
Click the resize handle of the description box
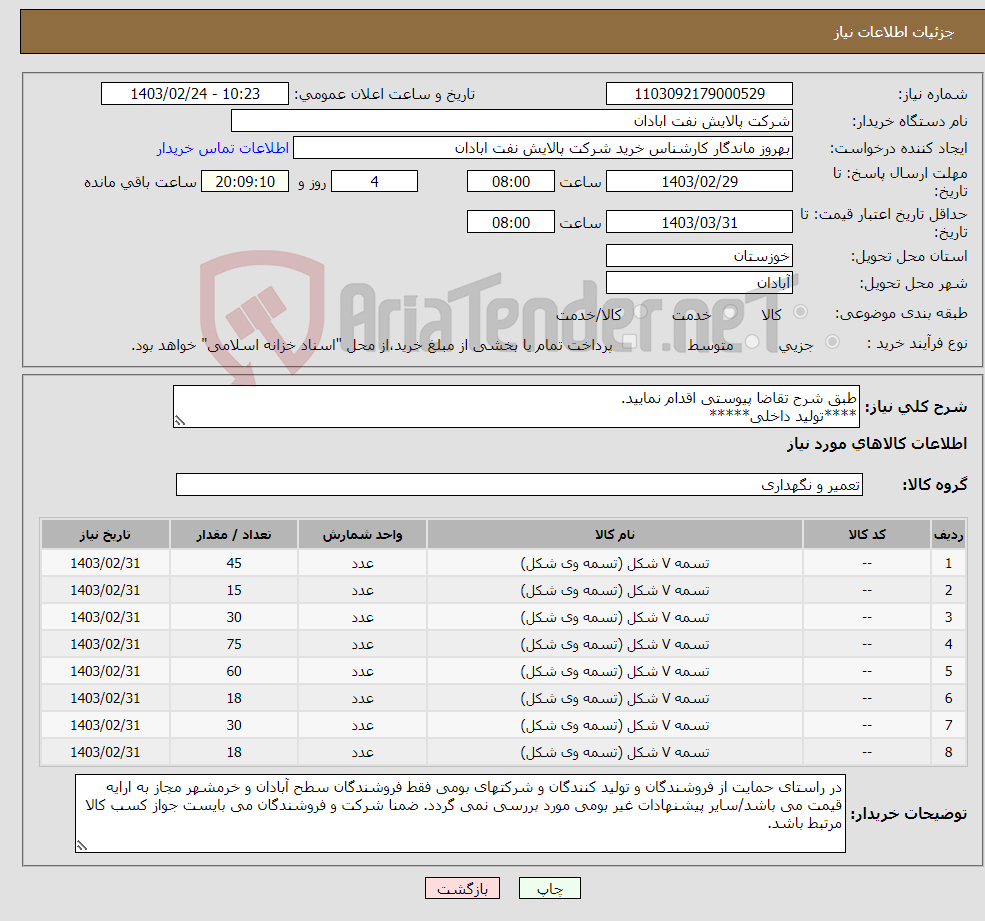click(180, 421)
